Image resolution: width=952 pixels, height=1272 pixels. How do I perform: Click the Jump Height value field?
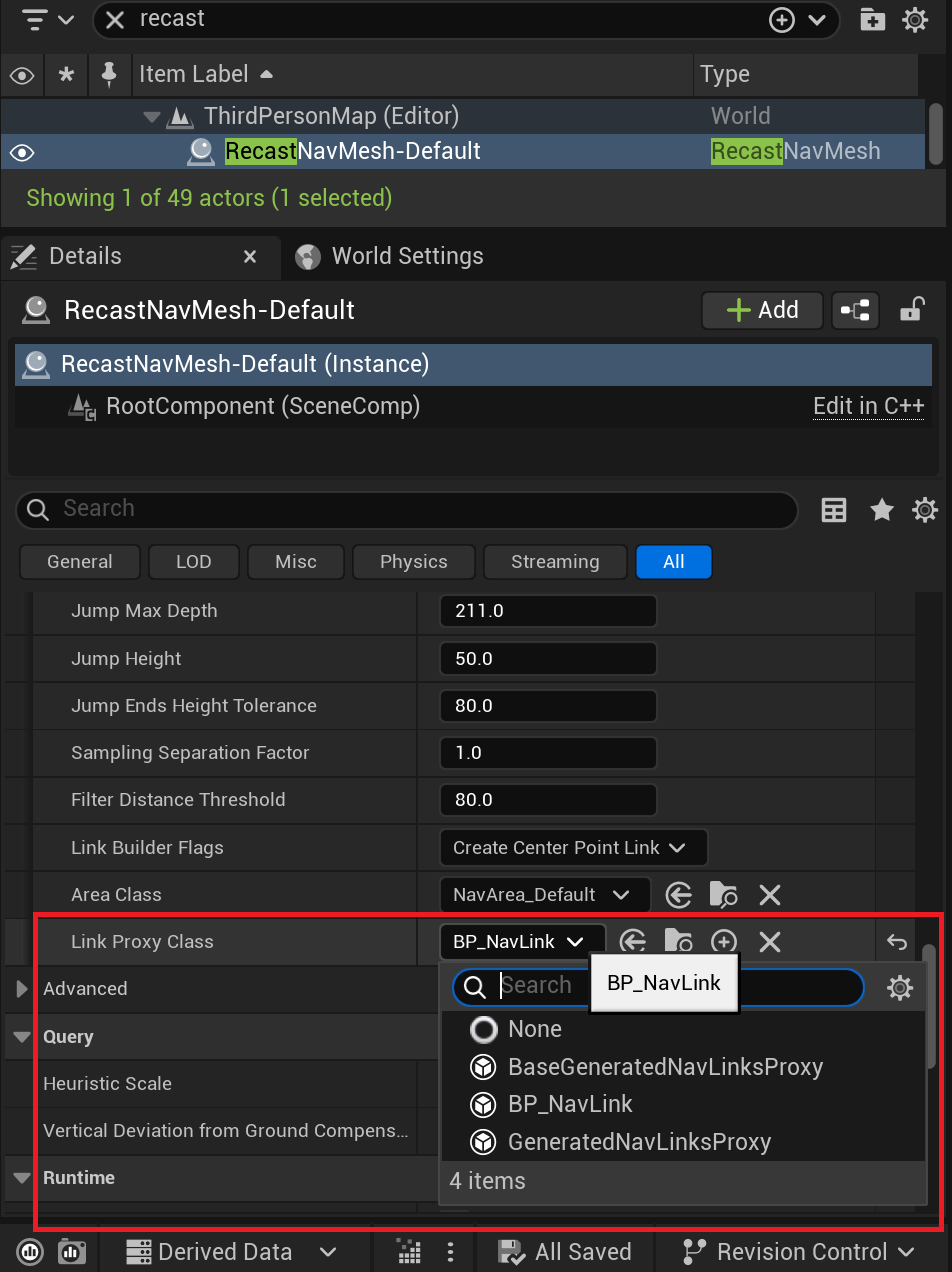coord(548,659)
